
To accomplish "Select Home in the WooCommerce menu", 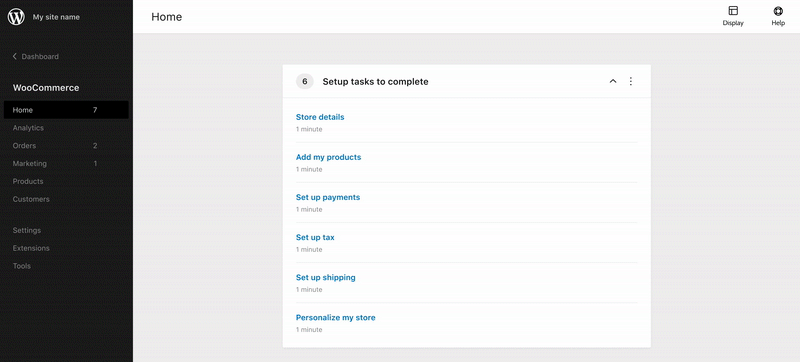I will point(66,110).
